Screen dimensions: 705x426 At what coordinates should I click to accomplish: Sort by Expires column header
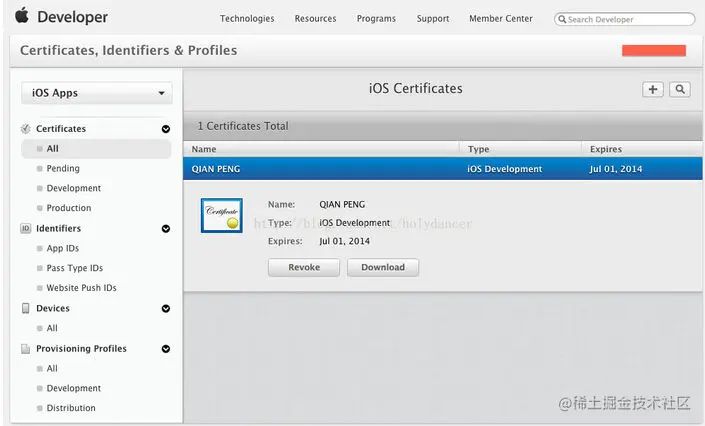click(642, 149)
